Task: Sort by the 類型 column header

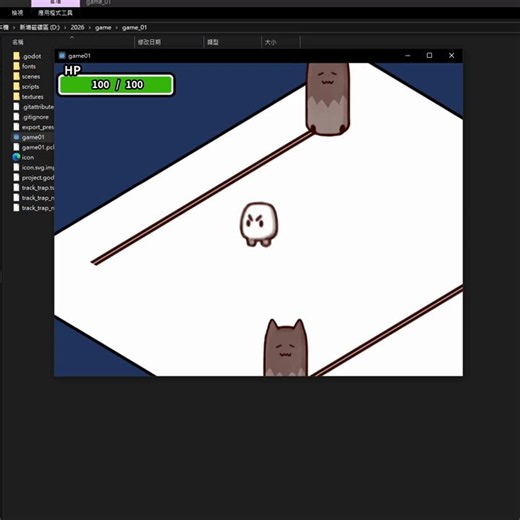Action: (213, 42)
